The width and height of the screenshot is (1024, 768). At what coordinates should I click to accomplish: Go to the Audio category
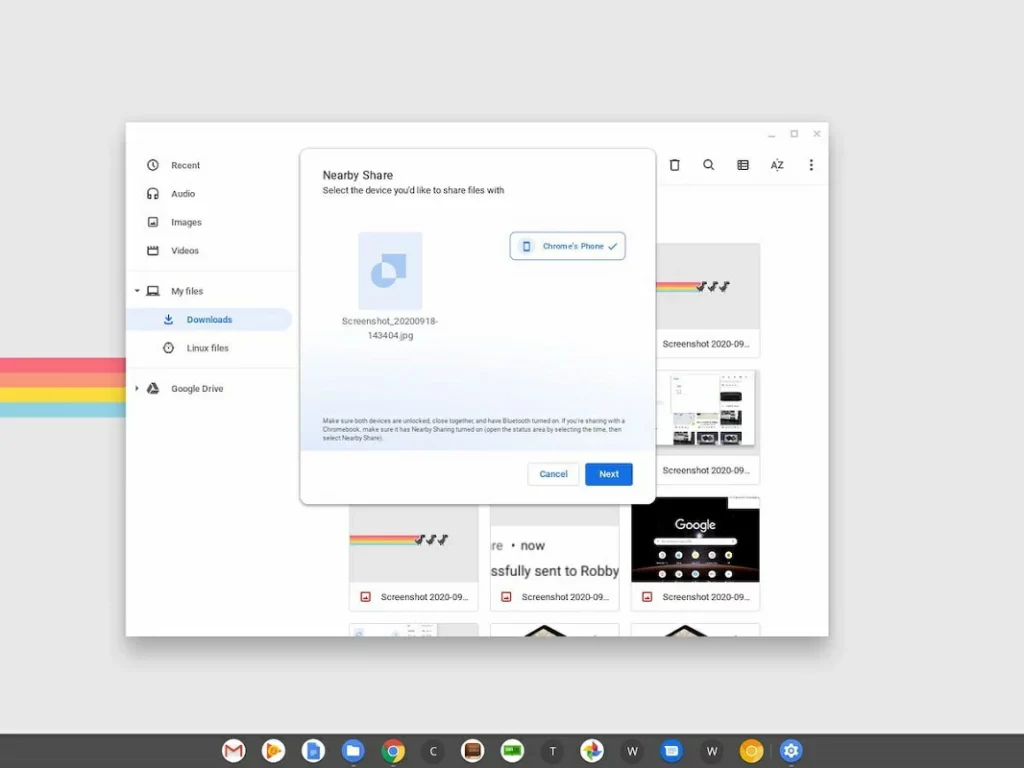183,194
